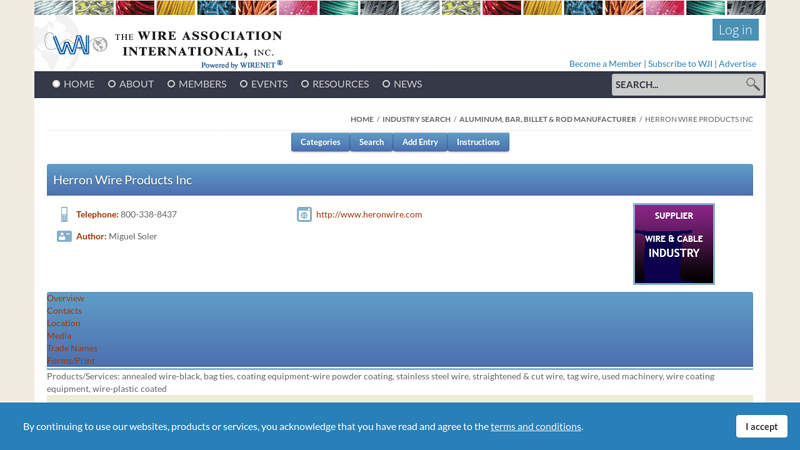Click the Herron Wire Products Inc title
This screenshot has width=800, height=450.
[x=122, y=180]
